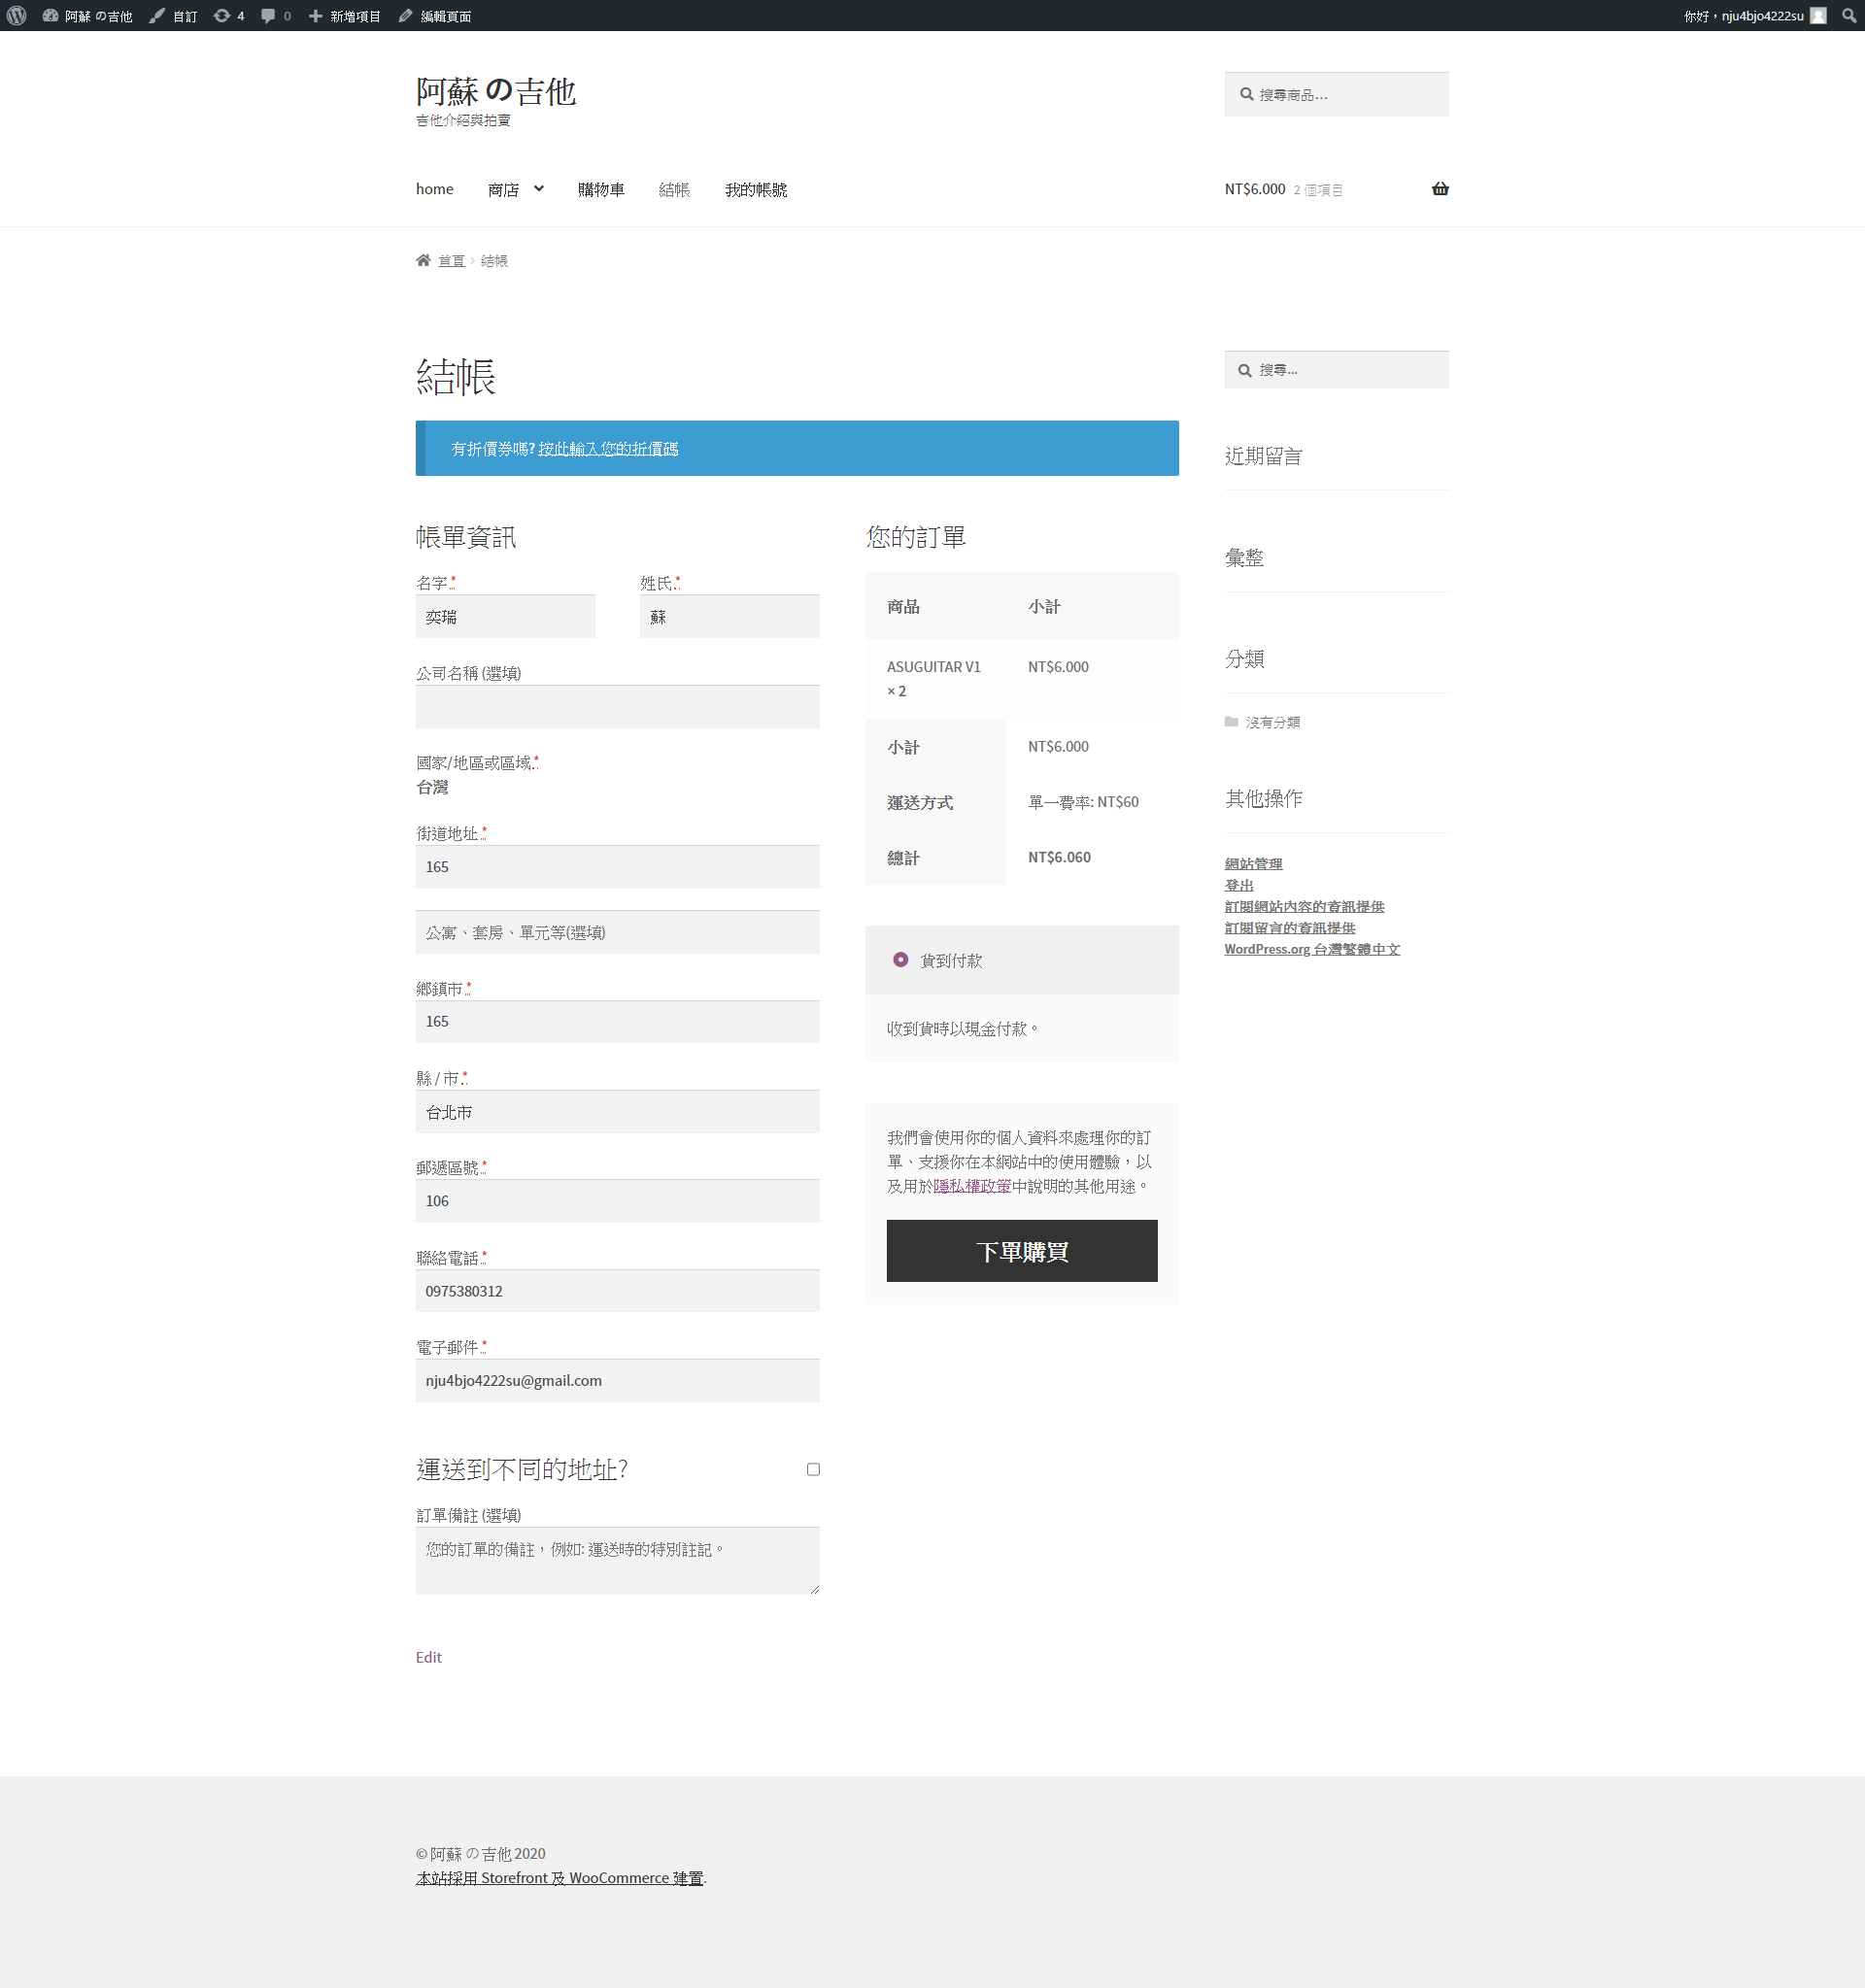Screen dimensions: 1865x1988
Task: Expand coupon entry via 按此輸入您的折價碼
Action: (x=607, y=449)
